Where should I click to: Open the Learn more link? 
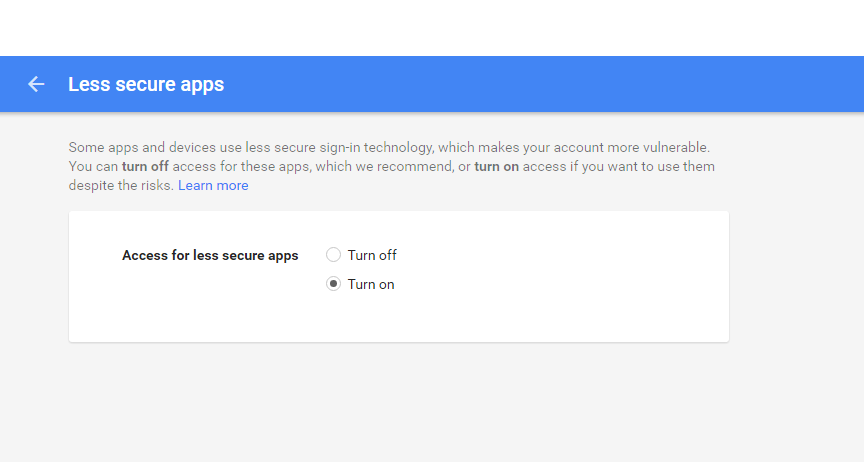213,185
